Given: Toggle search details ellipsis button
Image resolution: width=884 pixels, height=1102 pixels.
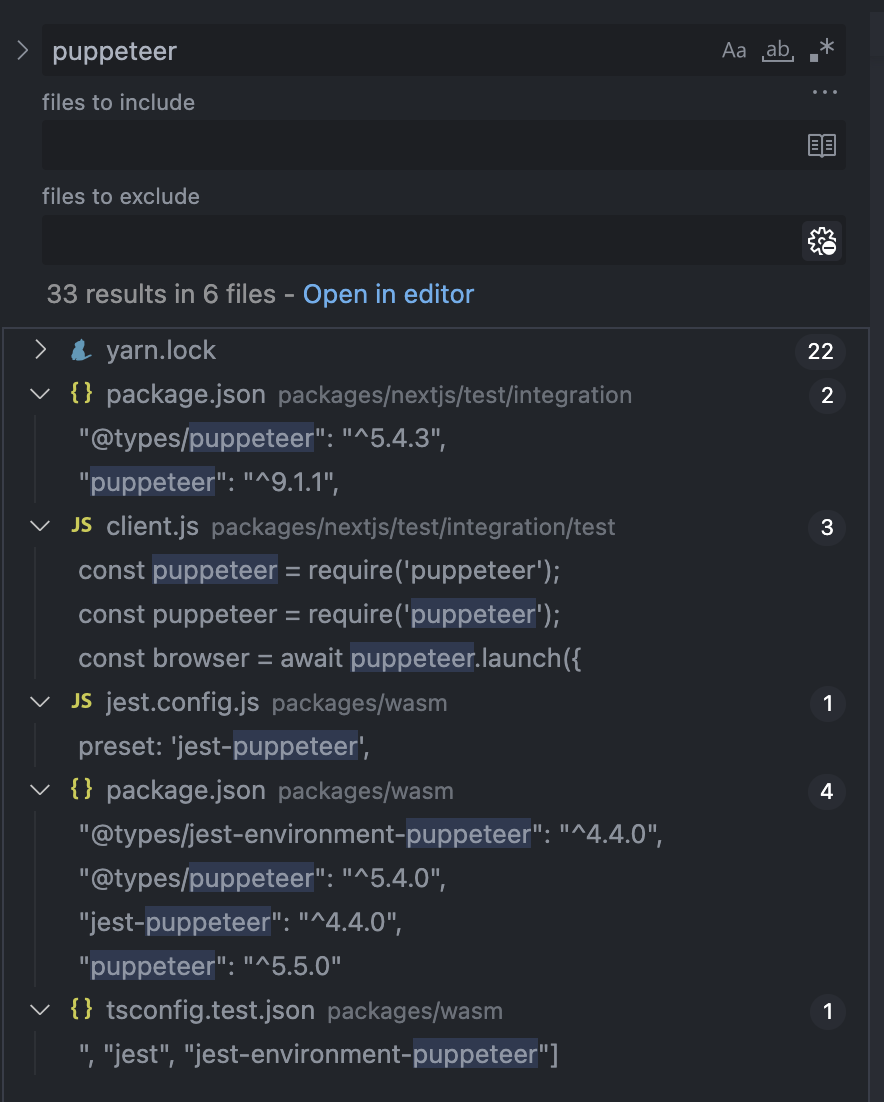Looking at the screenshot, I should 824,92.
